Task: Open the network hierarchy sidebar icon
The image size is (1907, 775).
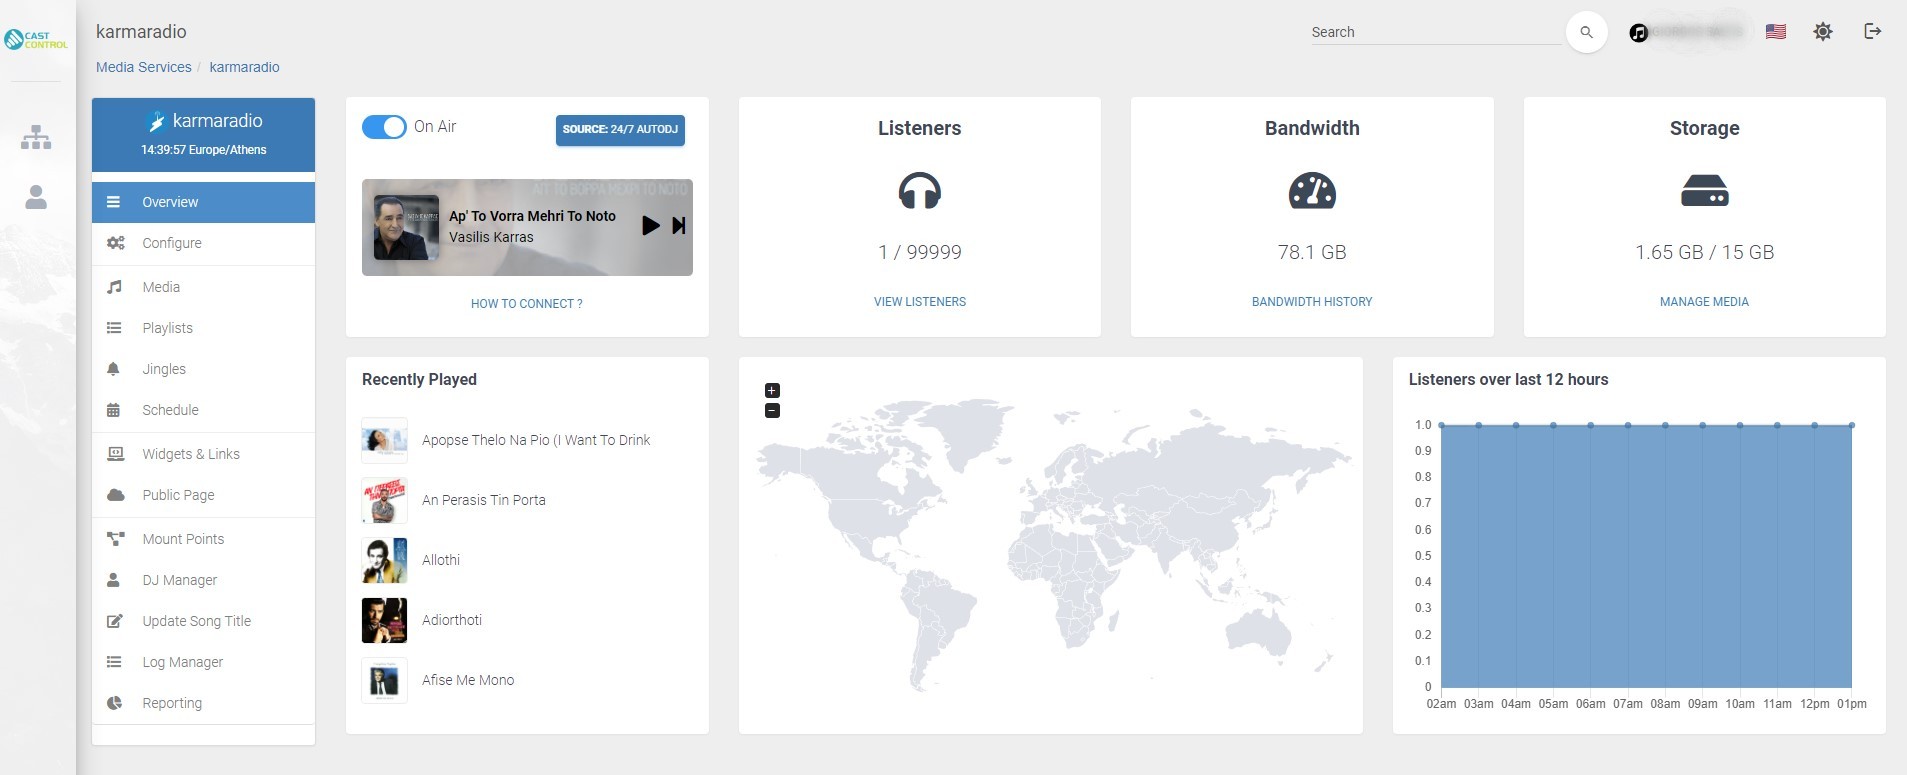Action: [x=36, y=137]
